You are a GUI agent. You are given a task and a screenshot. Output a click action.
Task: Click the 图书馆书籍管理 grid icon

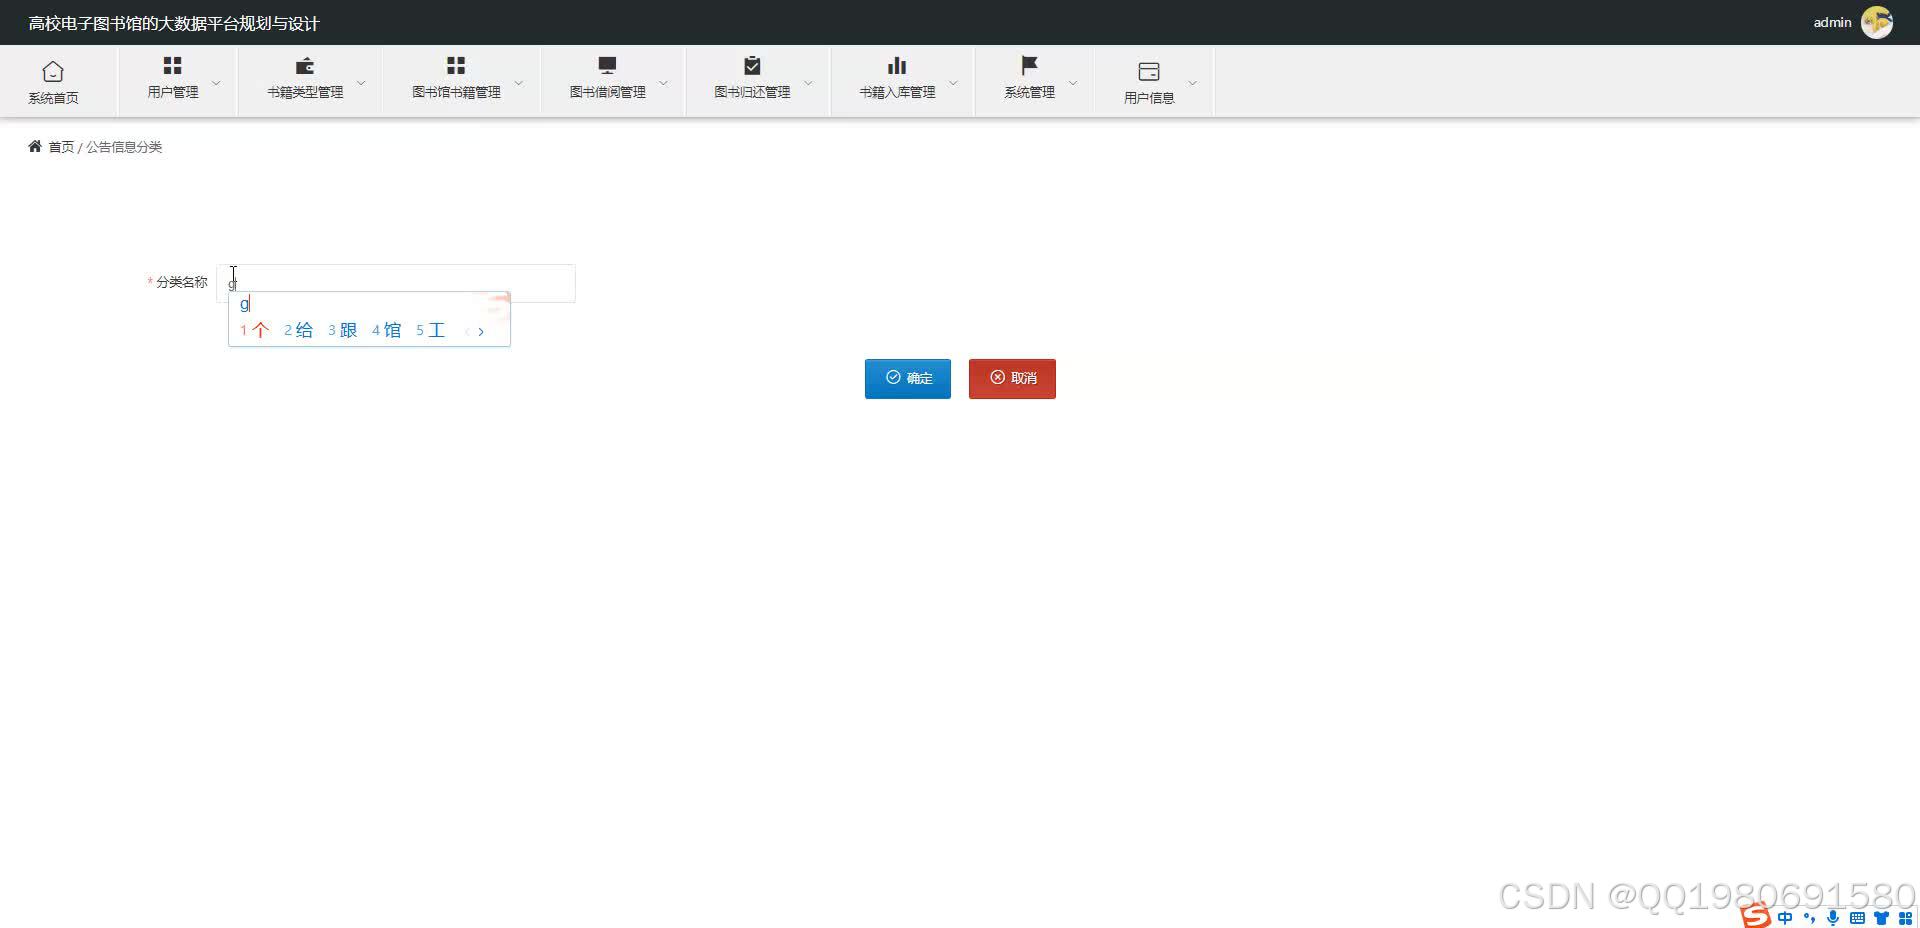456,65
